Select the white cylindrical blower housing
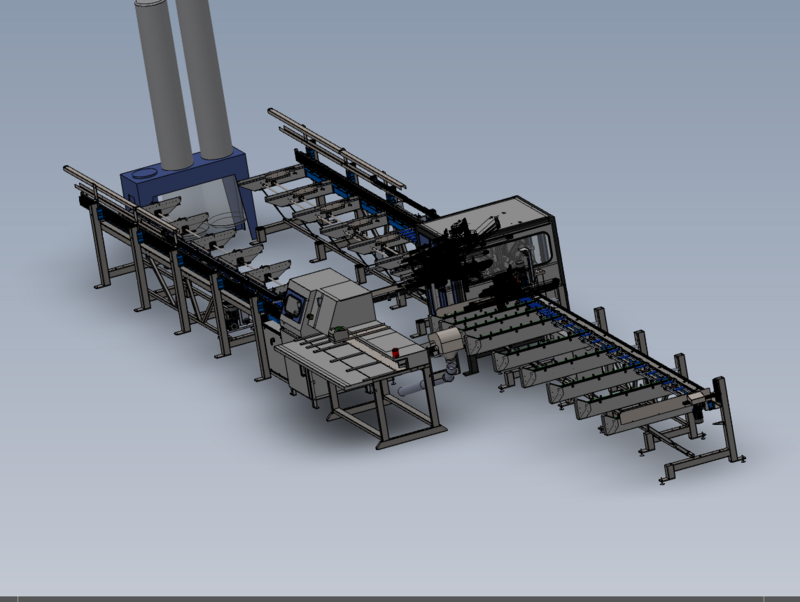The width and height of the screenshot is (800, 602). [x=448, y=342]
